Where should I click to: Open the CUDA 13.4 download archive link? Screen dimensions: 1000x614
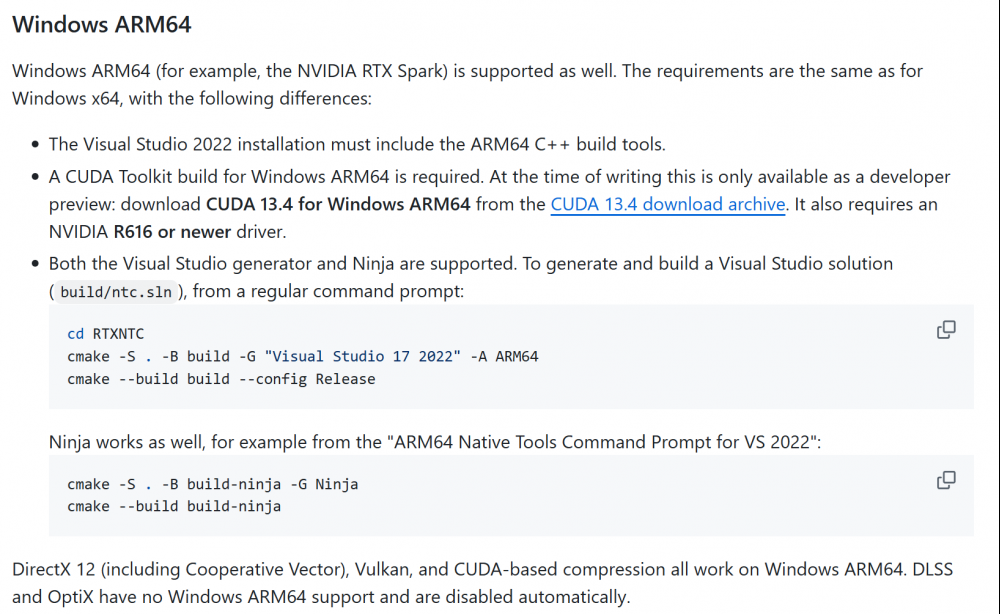(668, 204)
